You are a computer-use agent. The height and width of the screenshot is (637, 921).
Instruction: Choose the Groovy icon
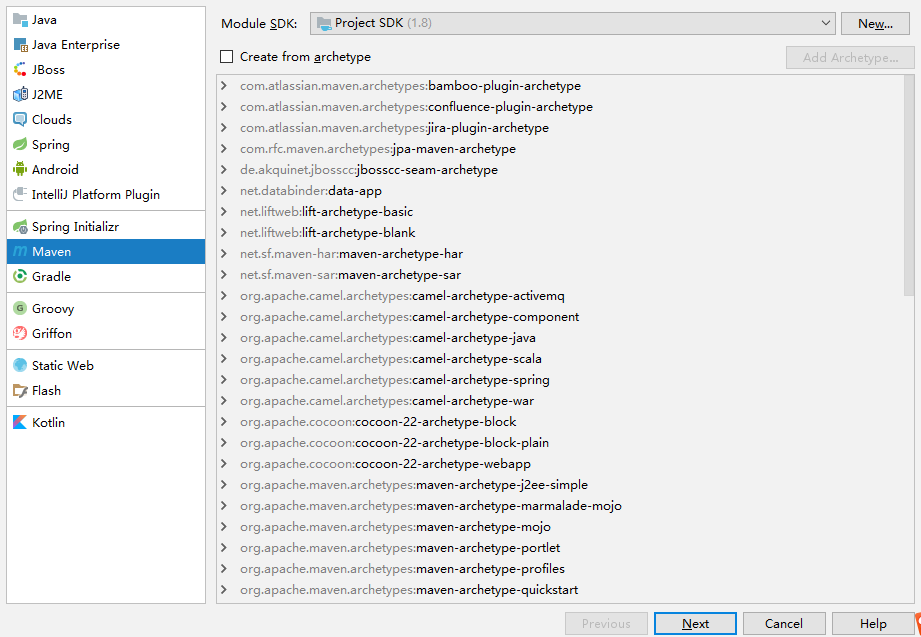20,309
